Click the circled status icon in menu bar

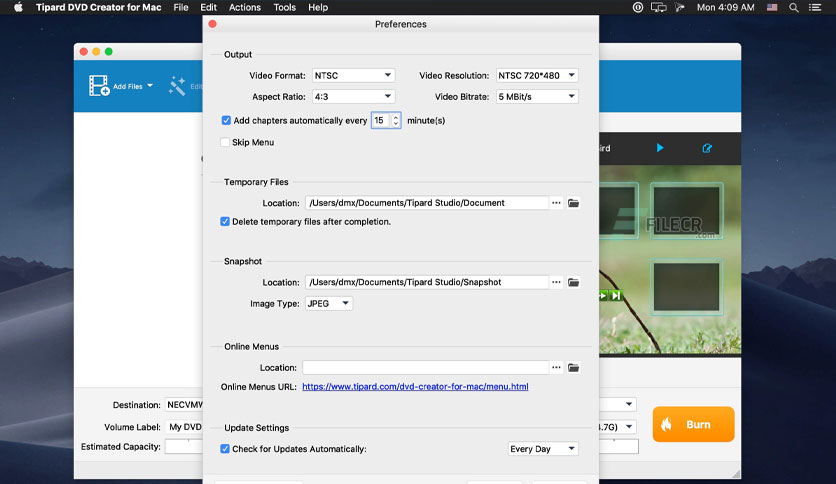[638, 7]
